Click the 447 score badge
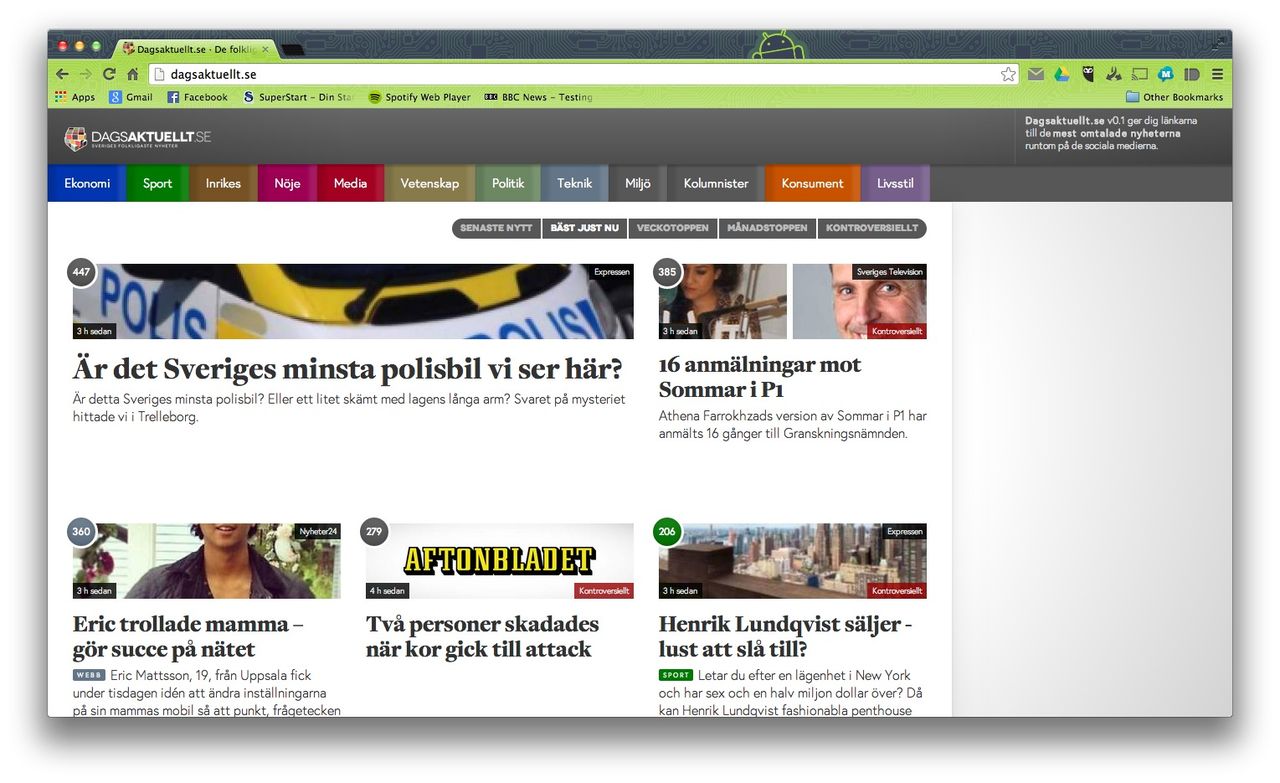 point(81,272)
